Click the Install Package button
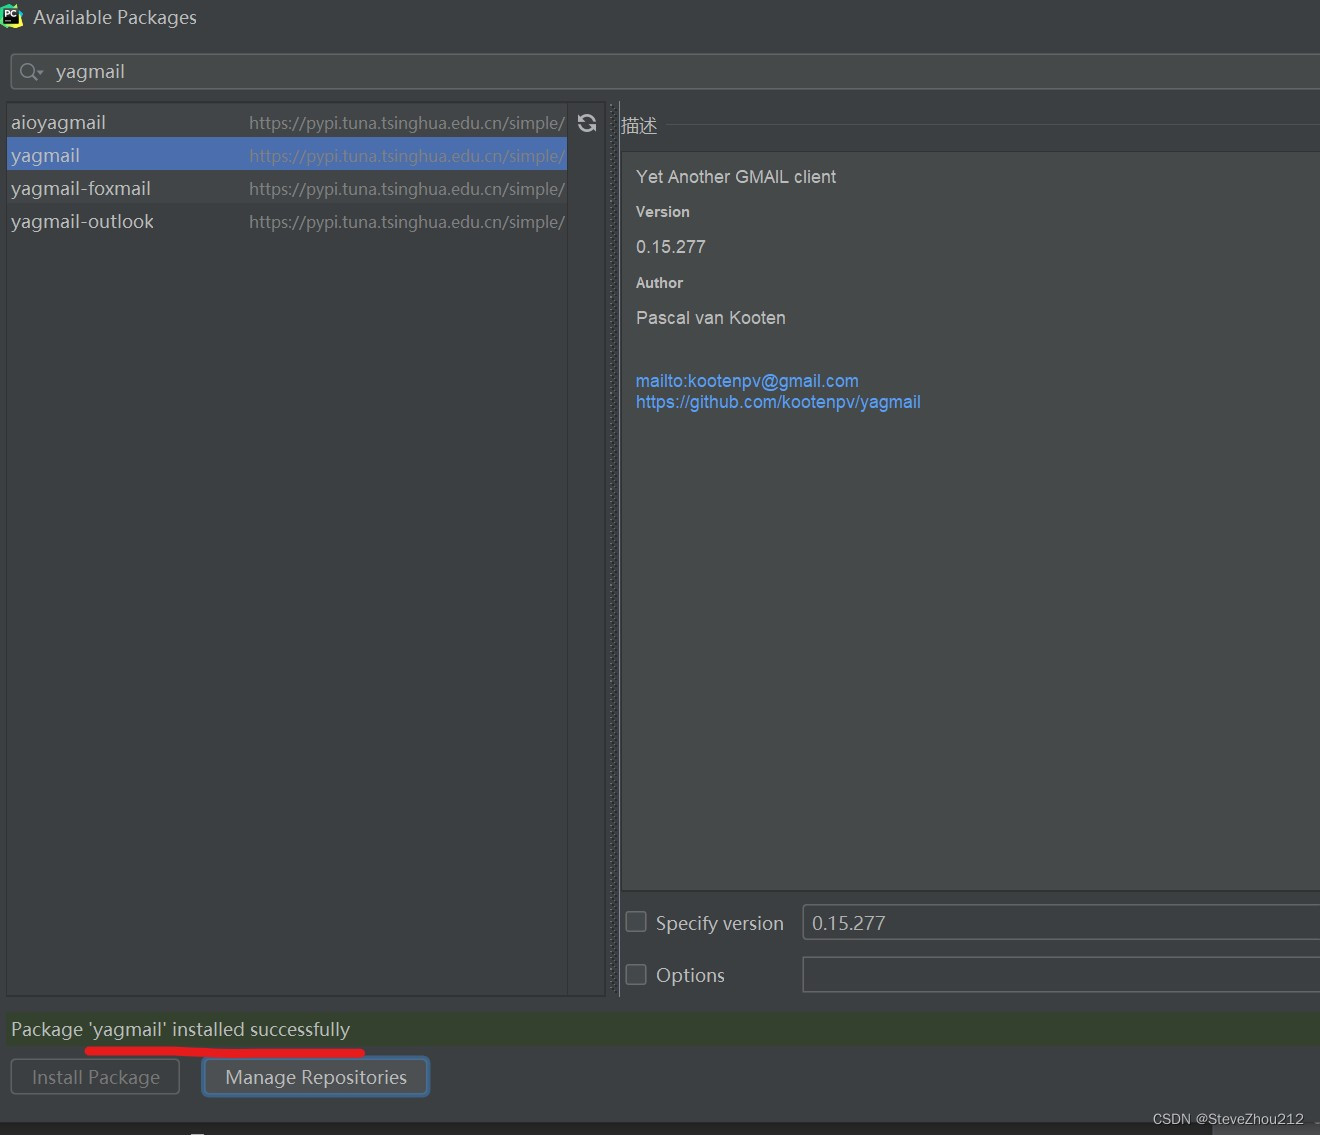 point(96,1077)
